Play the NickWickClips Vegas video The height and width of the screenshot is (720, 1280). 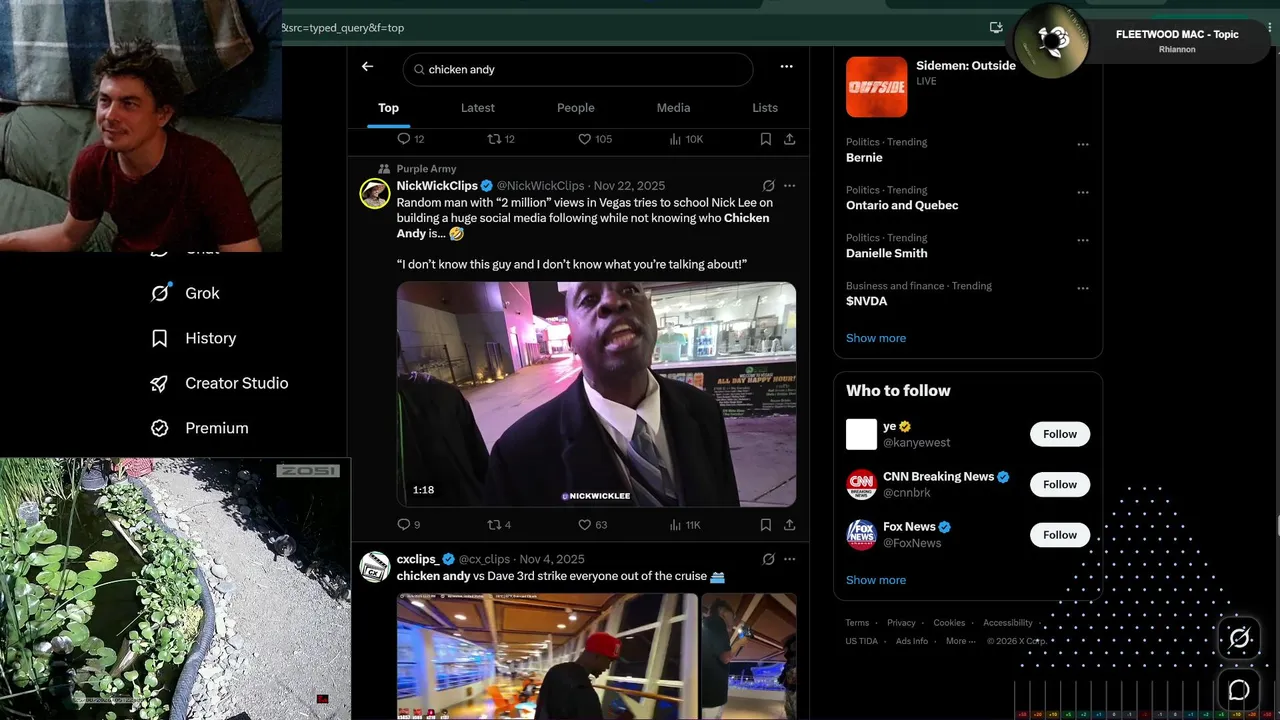click(x=596, y=394)
